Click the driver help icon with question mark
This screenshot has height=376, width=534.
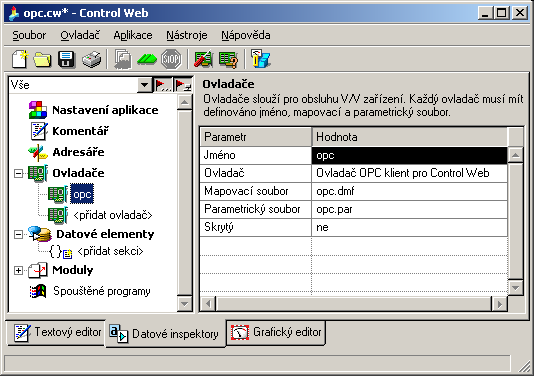click(x=228, y=59)
